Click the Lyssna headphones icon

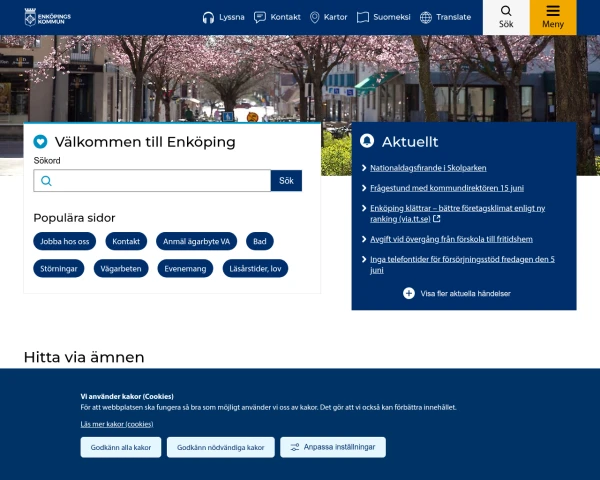tap(208, 18)
